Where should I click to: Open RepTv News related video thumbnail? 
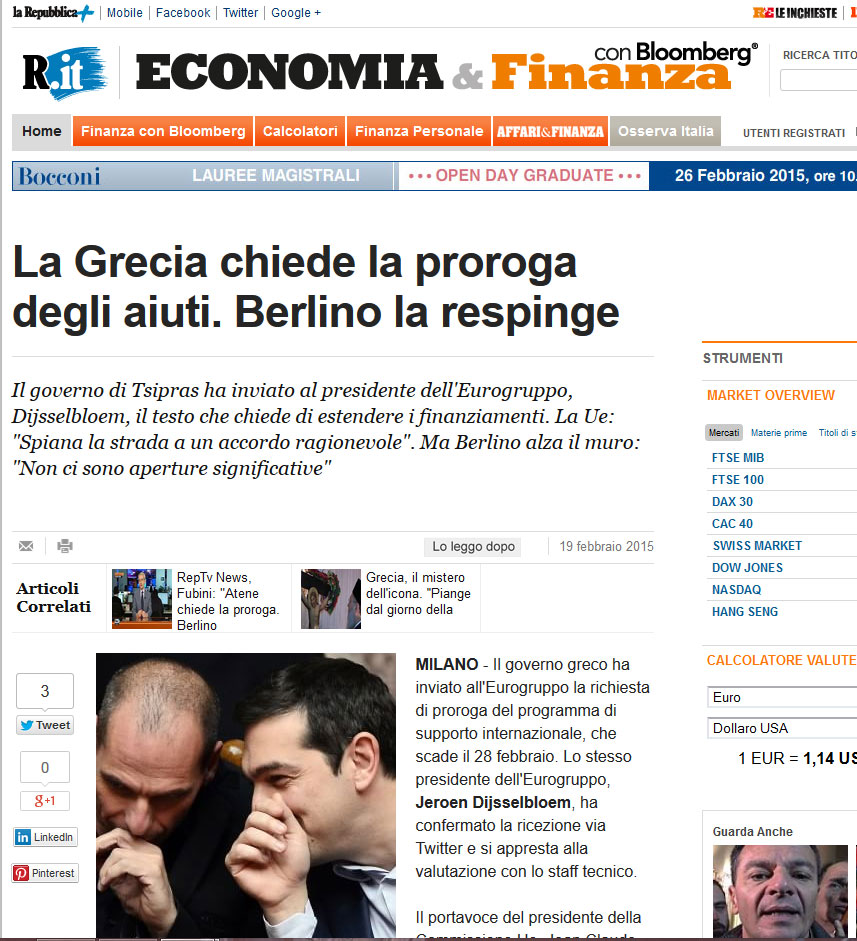(x=142, y=598)
